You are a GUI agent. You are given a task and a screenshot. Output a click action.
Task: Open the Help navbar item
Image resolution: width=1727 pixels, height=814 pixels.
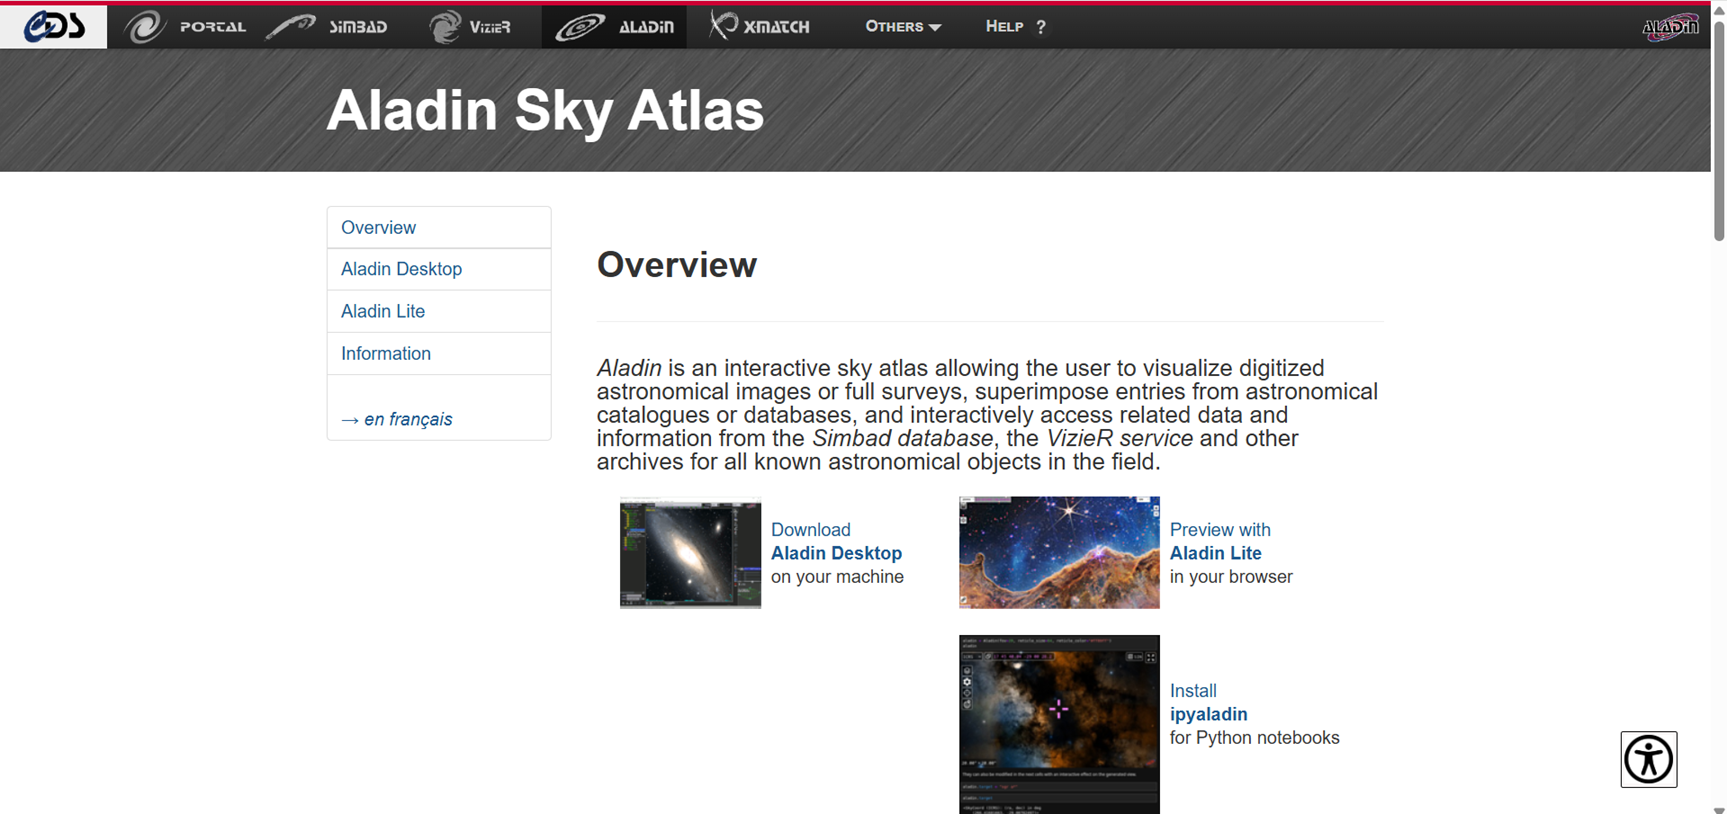point(1004,27)
